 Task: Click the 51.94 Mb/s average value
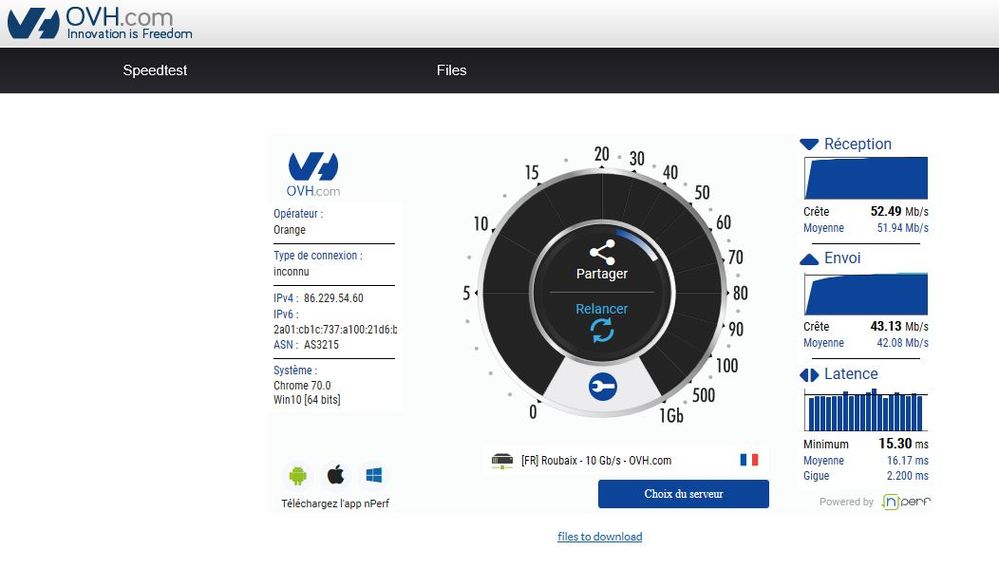point(902,227)
